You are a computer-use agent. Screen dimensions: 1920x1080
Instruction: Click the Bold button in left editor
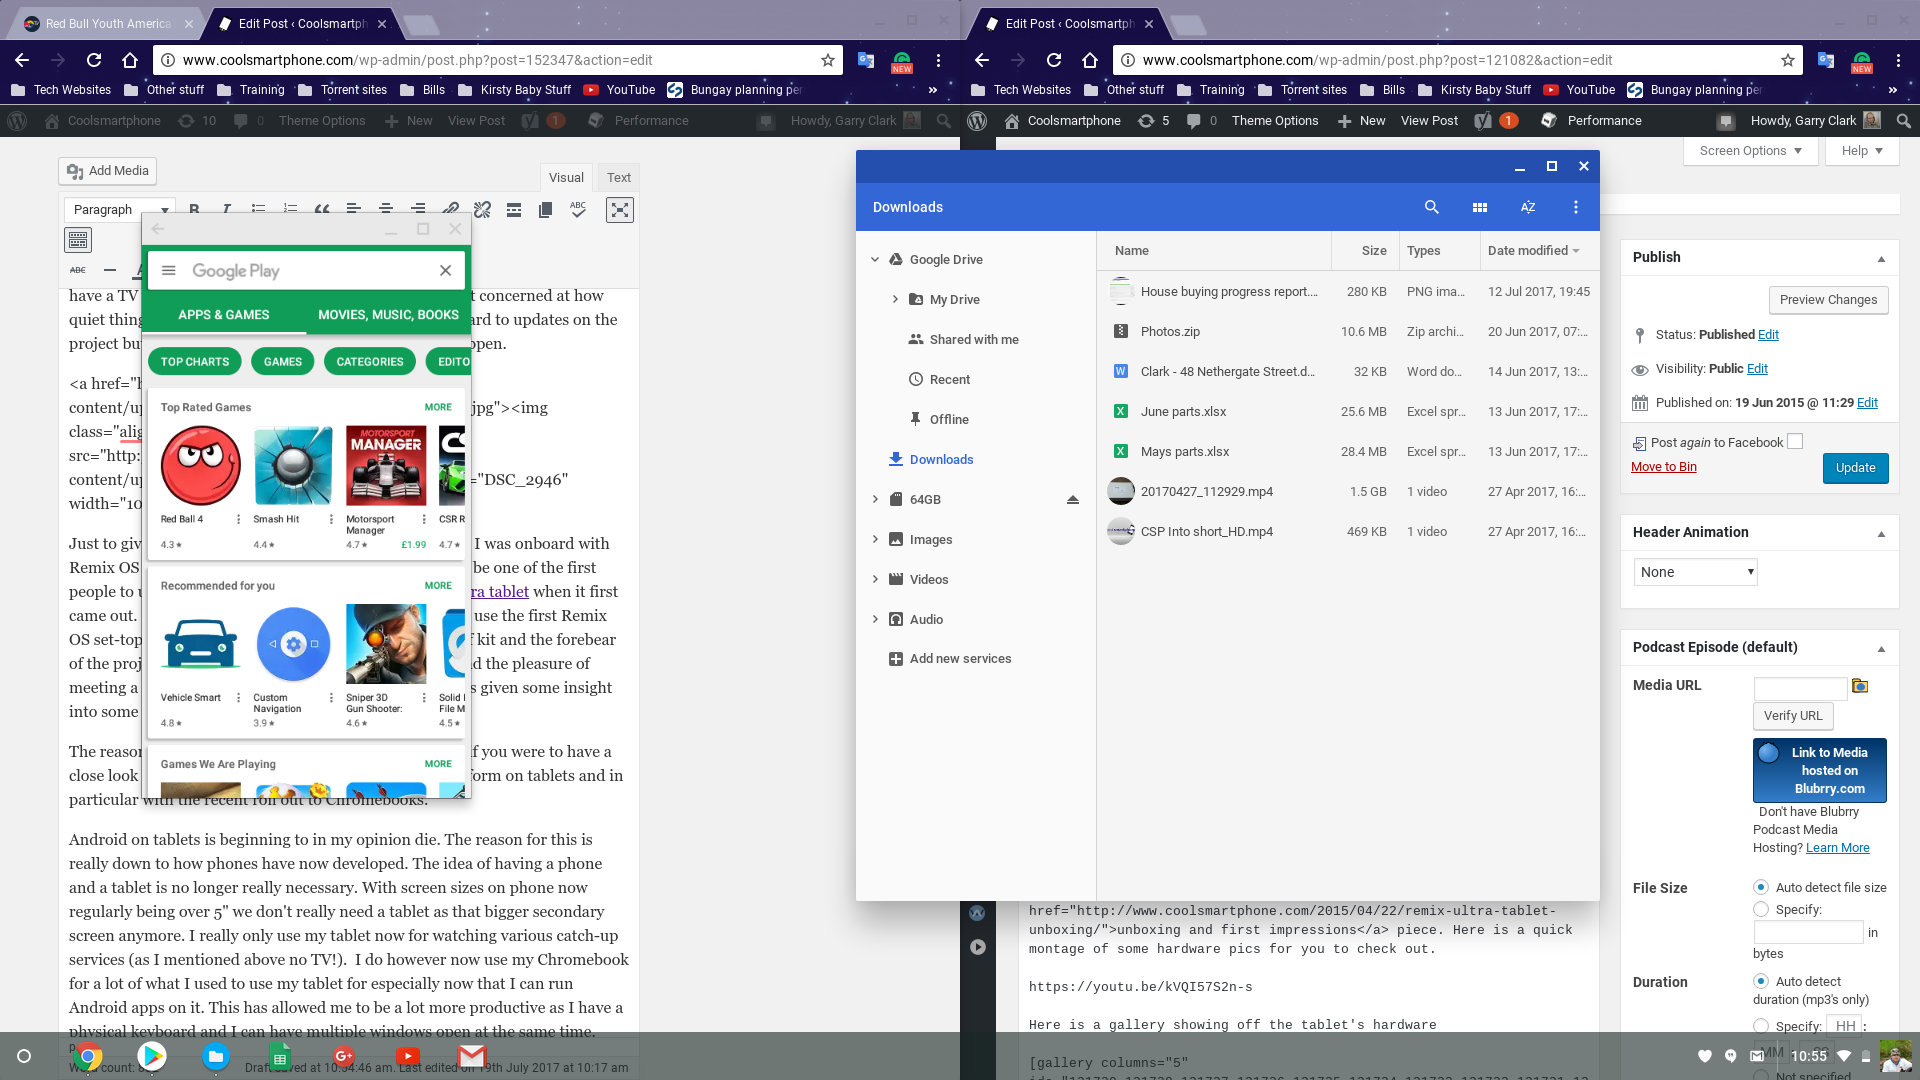click(194, 209)
